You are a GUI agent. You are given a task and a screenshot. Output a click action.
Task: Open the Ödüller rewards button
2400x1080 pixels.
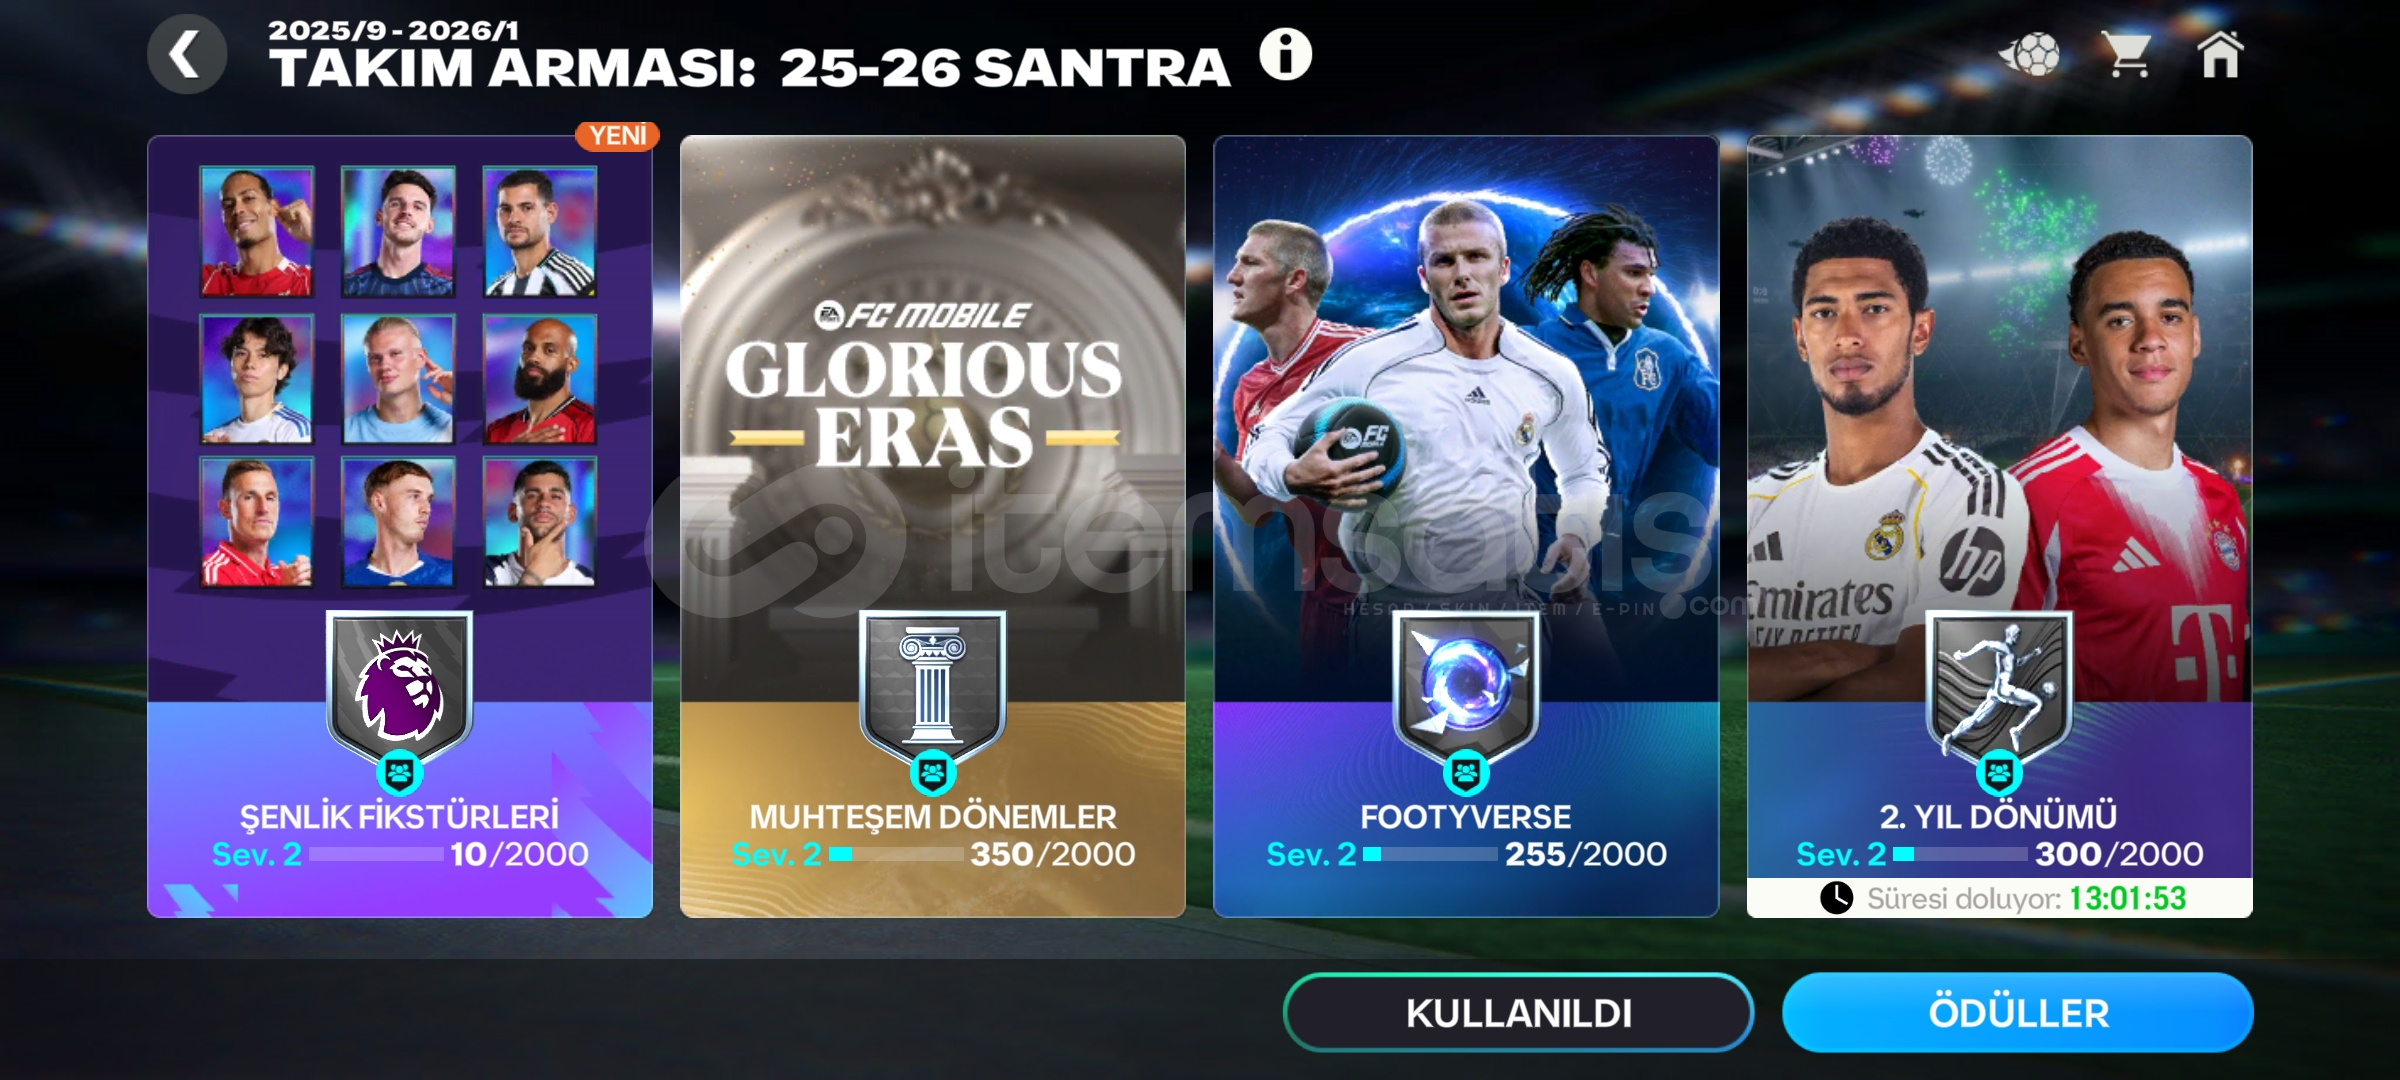tap(2018, 1012)
